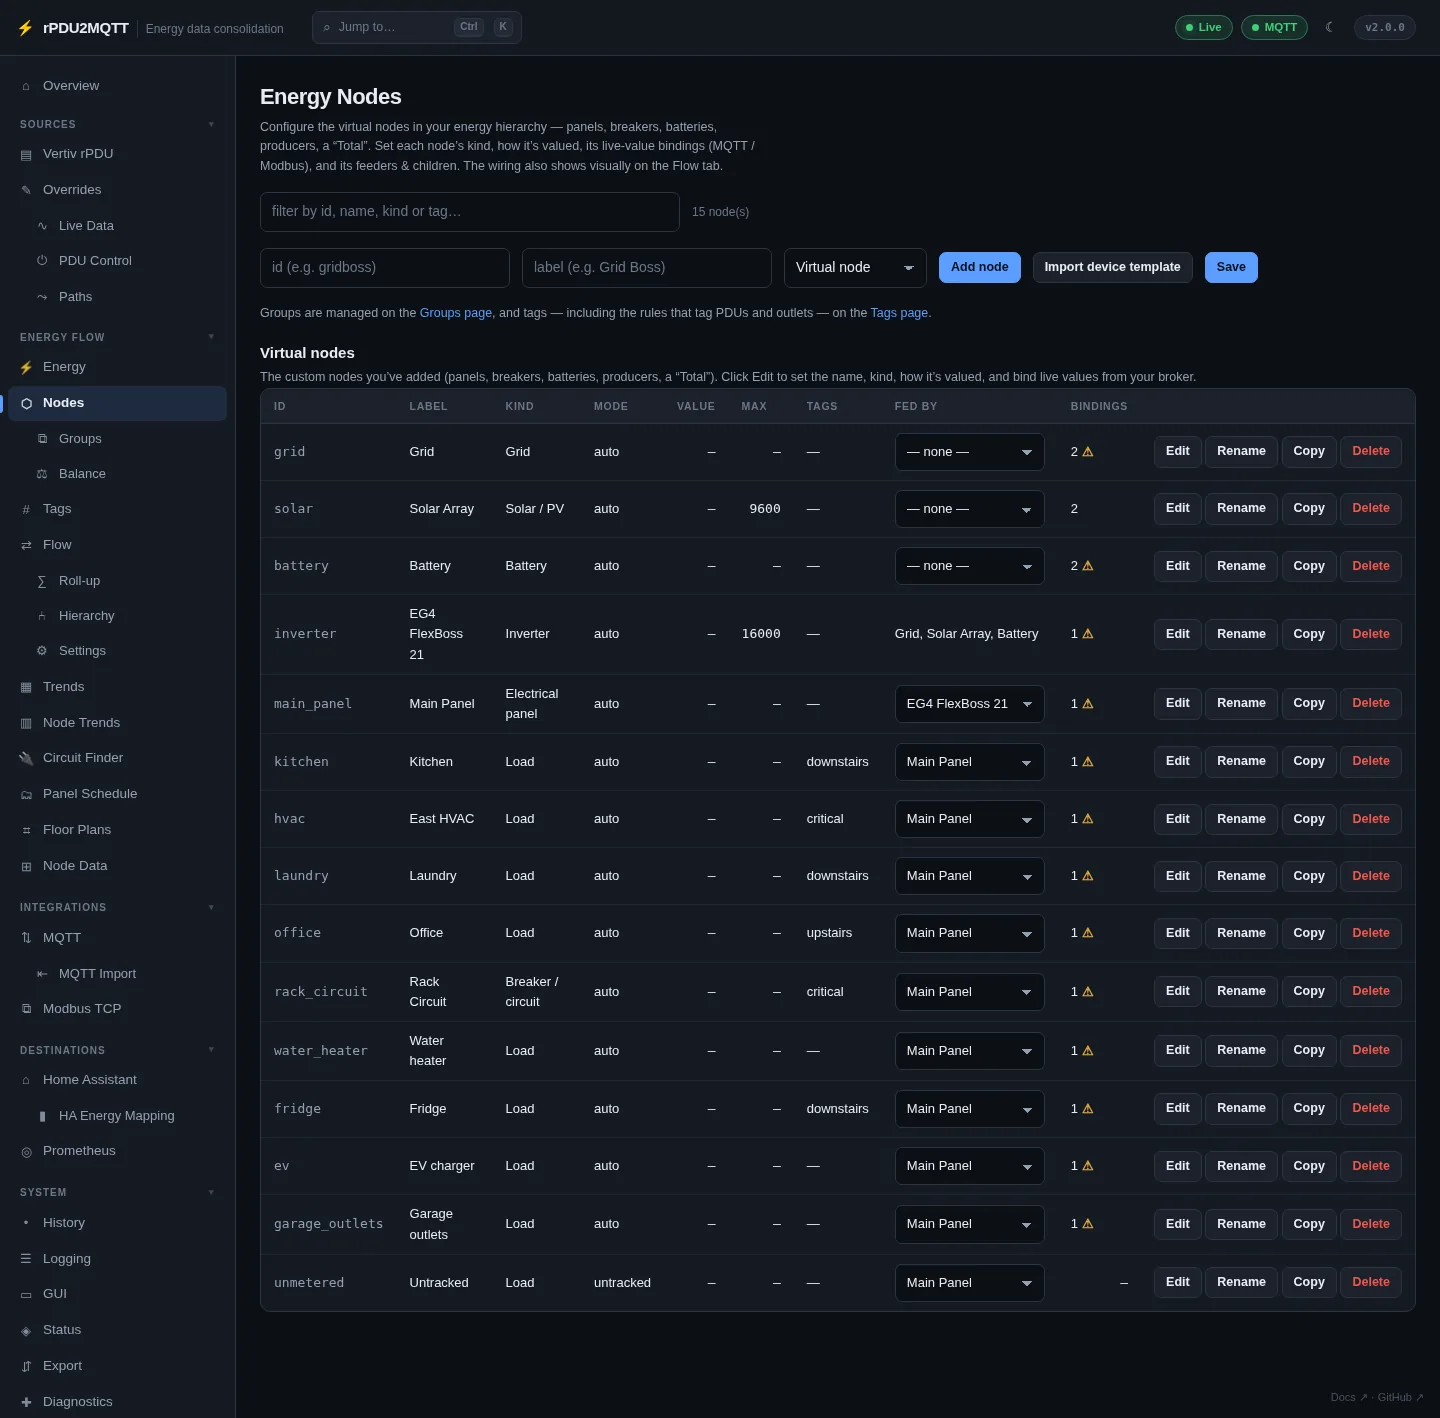
Task: Click the Diagnostics plus icon
Action: tap(26, 1402)
